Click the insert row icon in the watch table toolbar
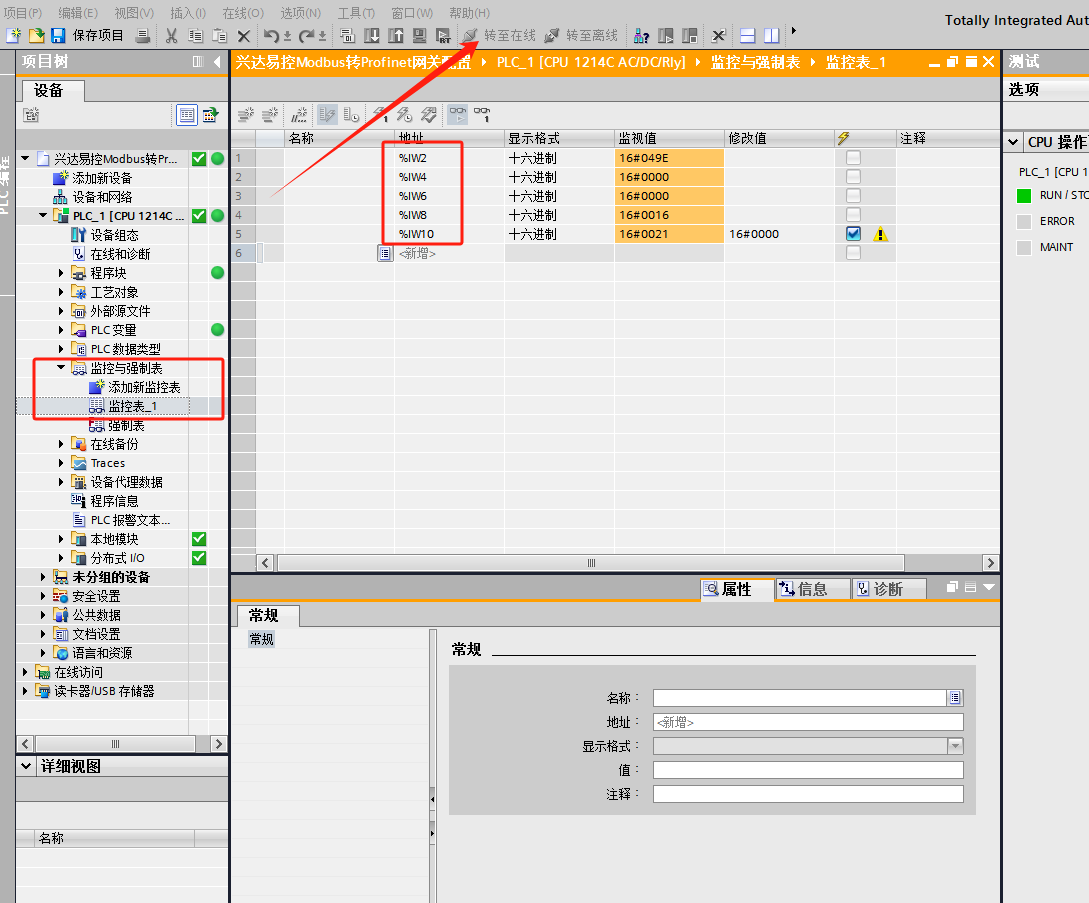The width and height of the screenshot is (1089, 903). (x=246, y=115)
